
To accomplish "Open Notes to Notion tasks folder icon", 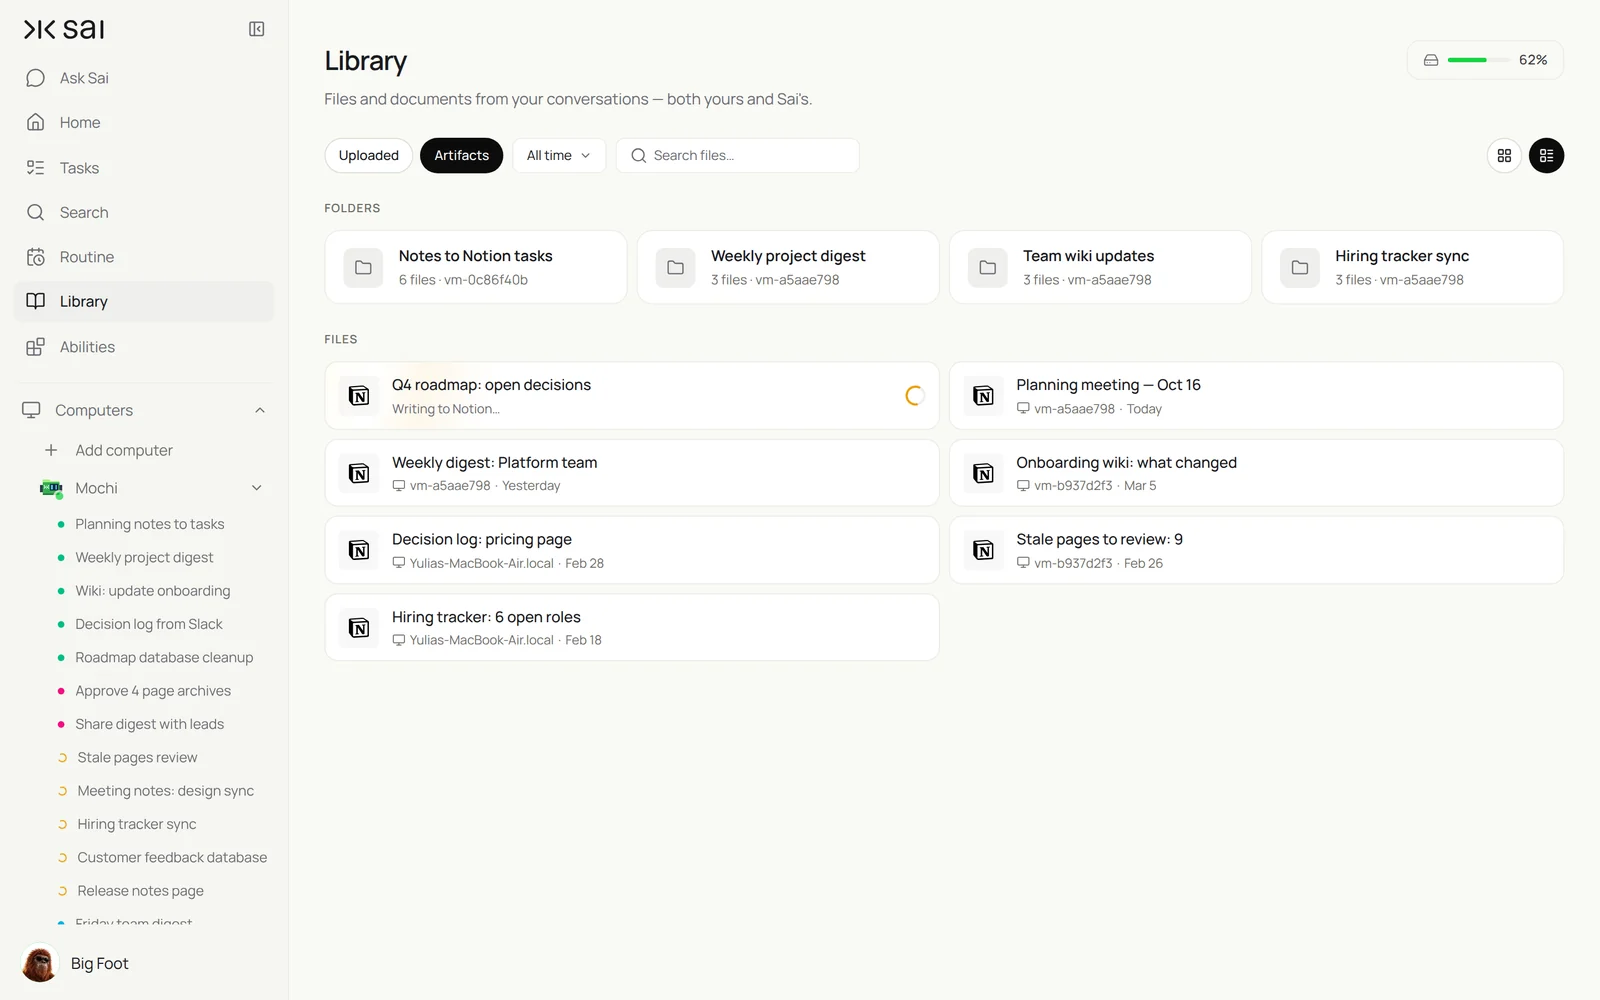I will click(x=363, y=267).
